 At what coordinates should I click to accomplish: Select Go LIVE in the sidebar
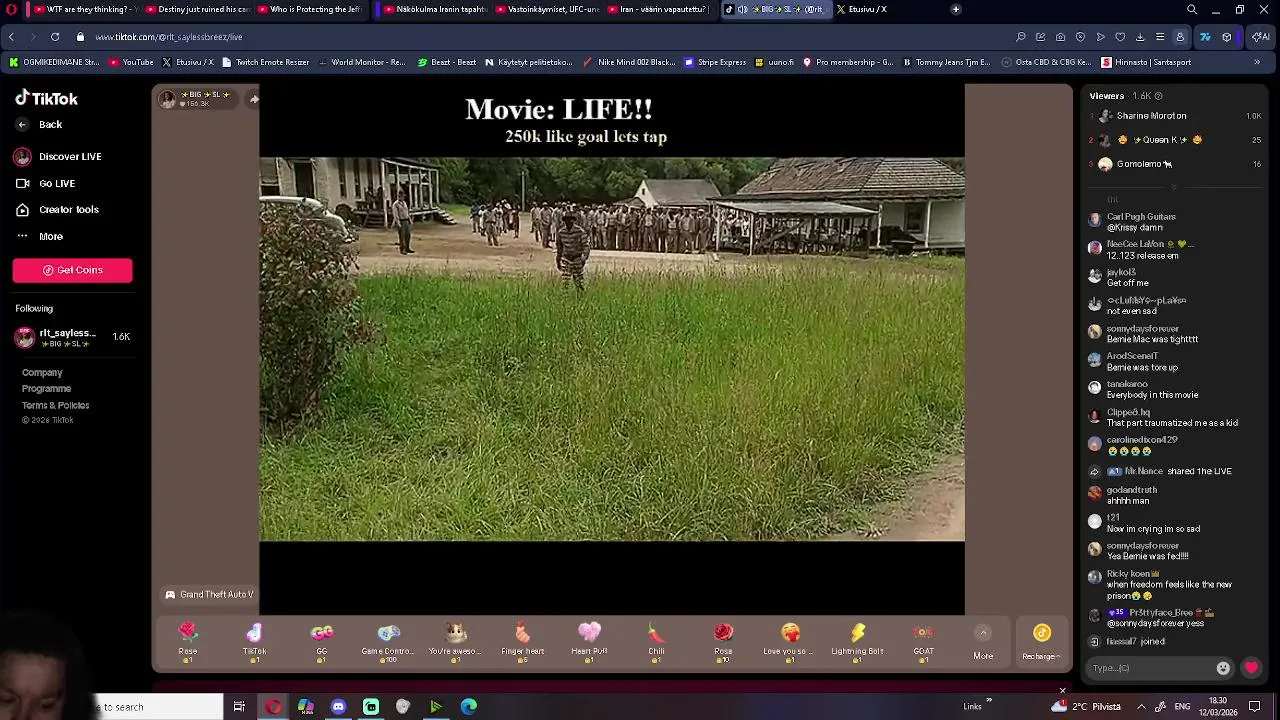pos(45,184)
